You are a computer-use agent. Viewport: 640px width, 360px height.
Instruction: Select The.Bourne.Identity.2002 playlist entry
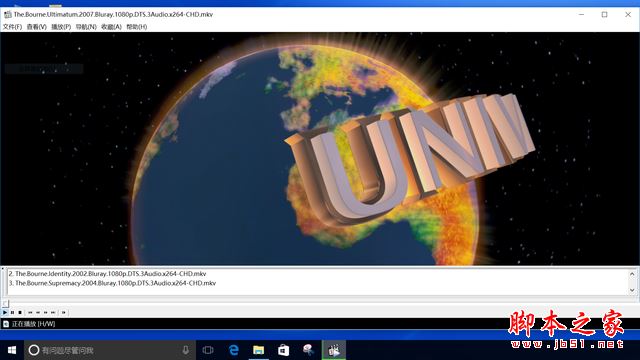(107, 274)
